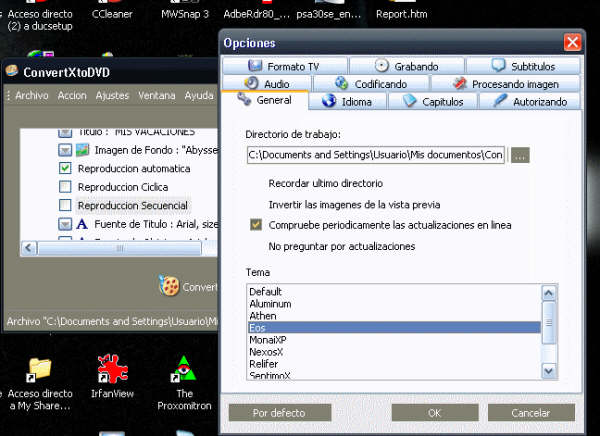
Task: Click the browse button beside working directory
Action: pyautogui.click(x=520, y=155)
